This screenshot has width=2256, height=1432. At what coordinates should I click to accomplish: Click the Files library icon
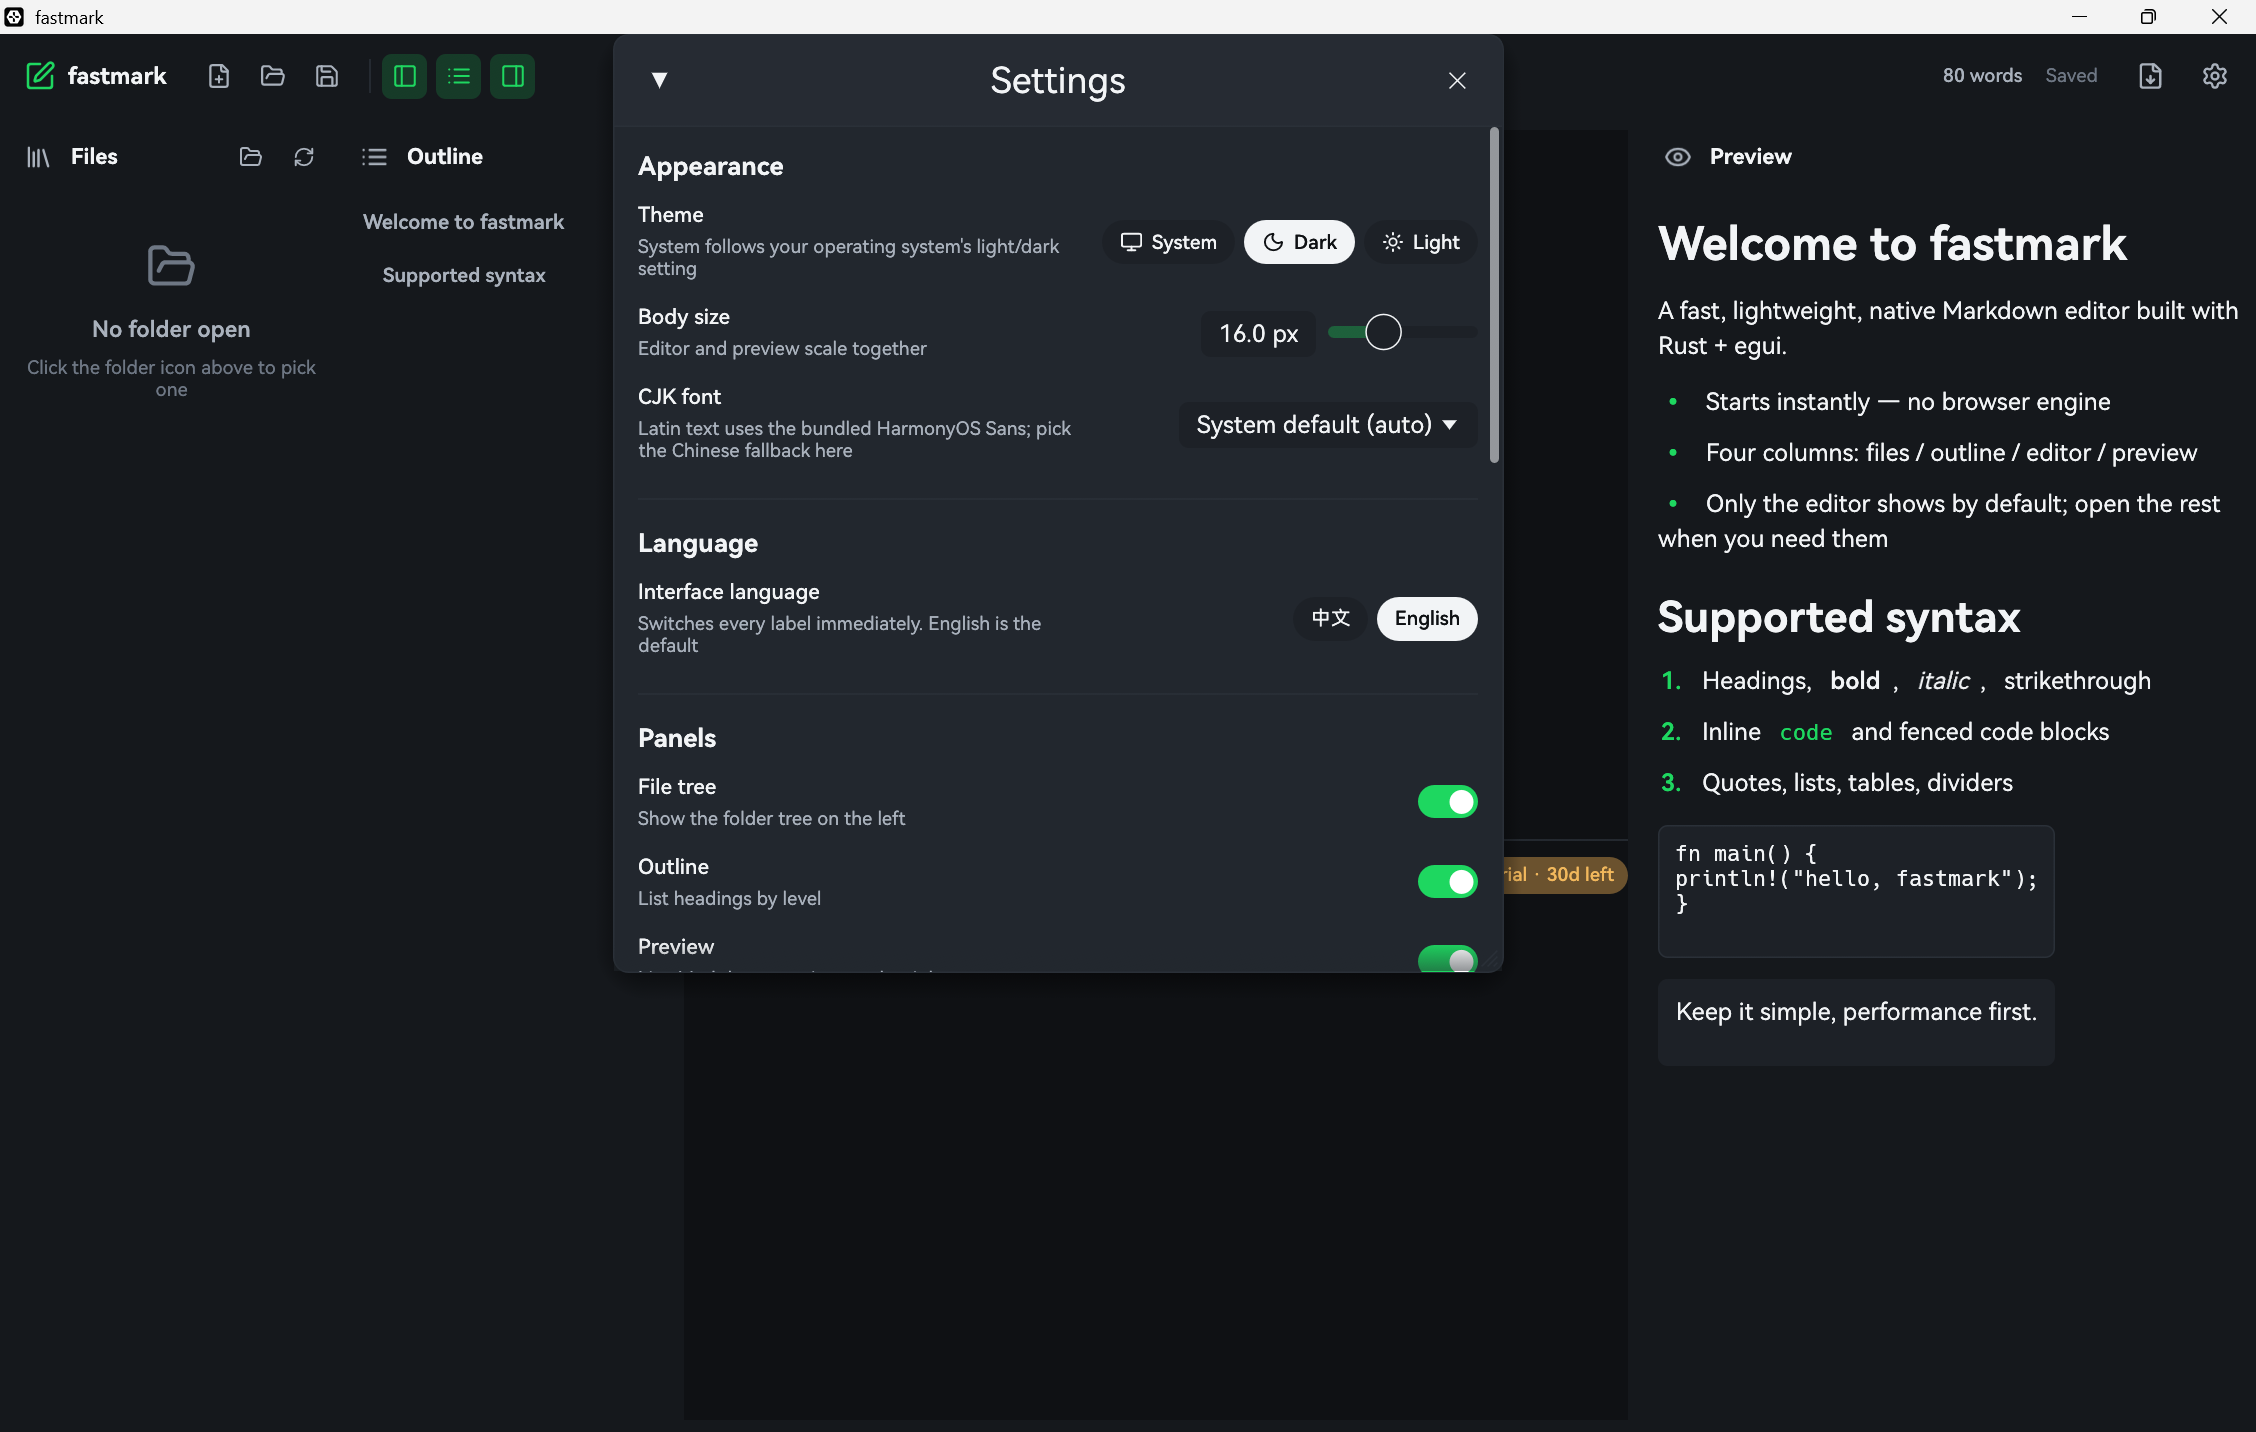tap(38, 157)
